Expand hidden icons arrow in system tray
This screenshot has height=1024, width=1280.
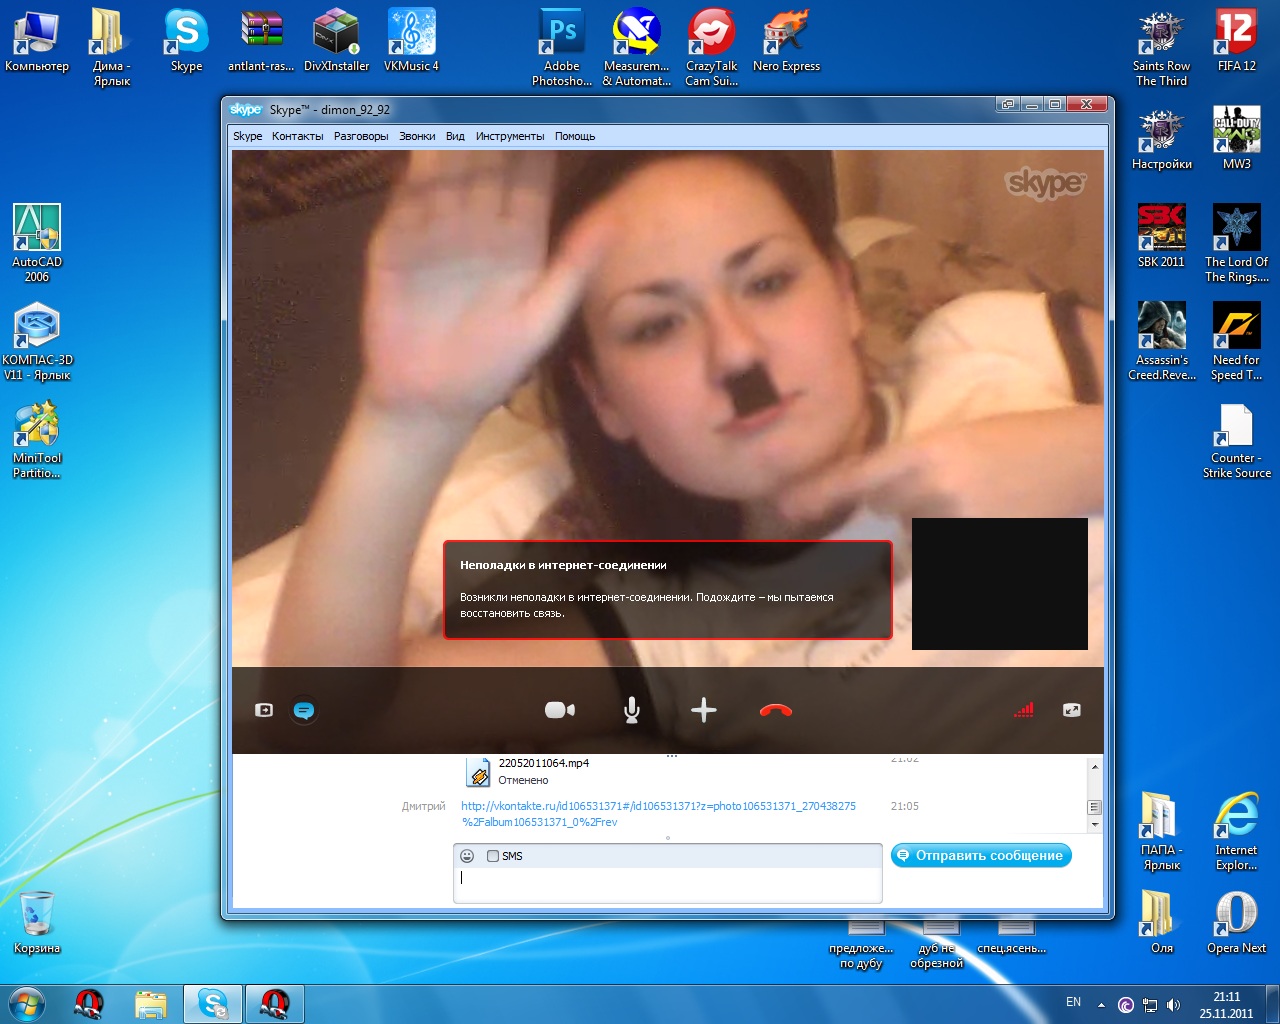pos(1101,1004)
